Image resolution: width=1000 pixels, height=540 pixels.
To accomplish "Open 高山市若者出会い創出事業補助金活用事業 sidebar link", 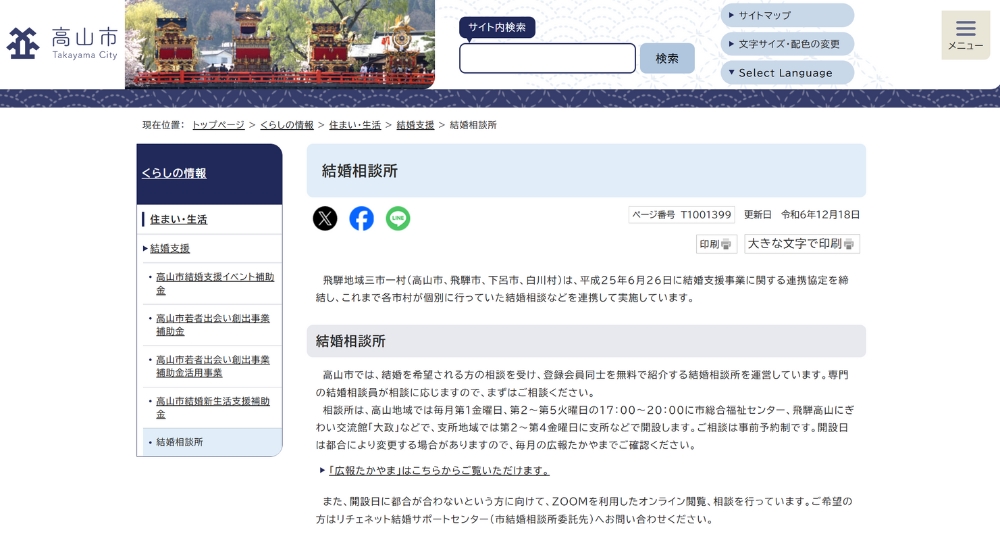I will coord(213,366).
